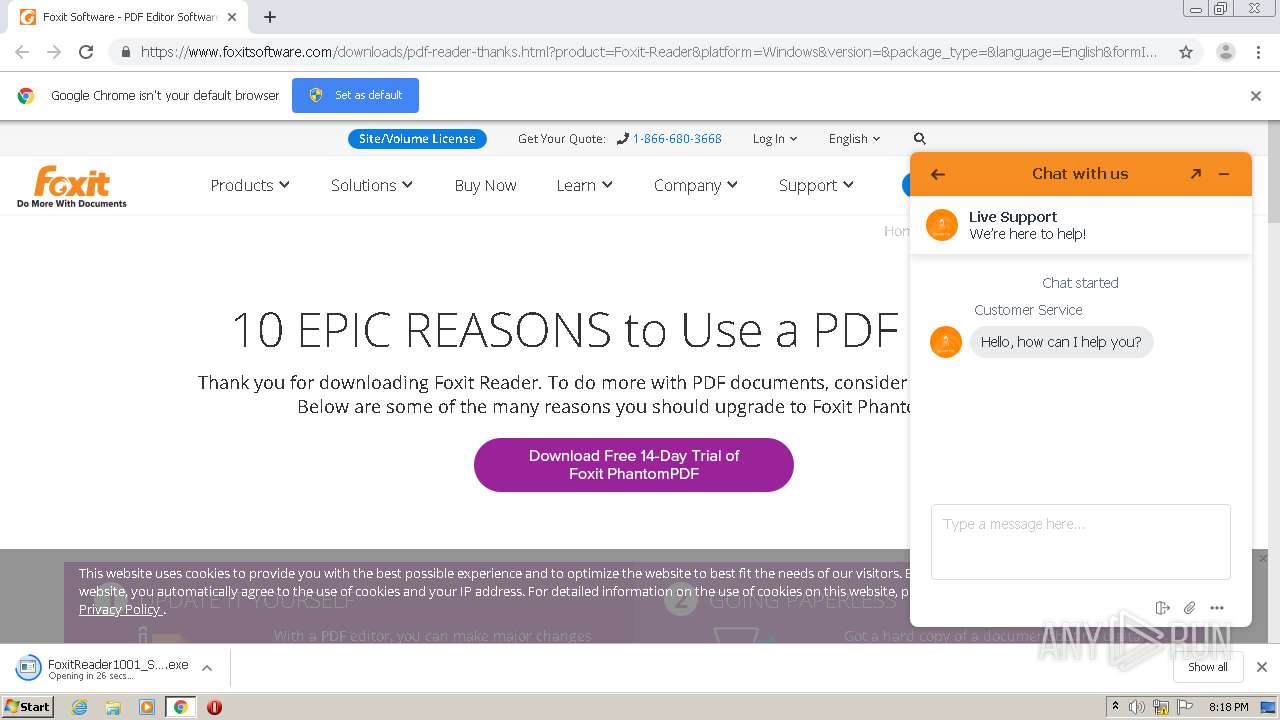
Task: Open the Windows Start menu
Action: (28, 707)
